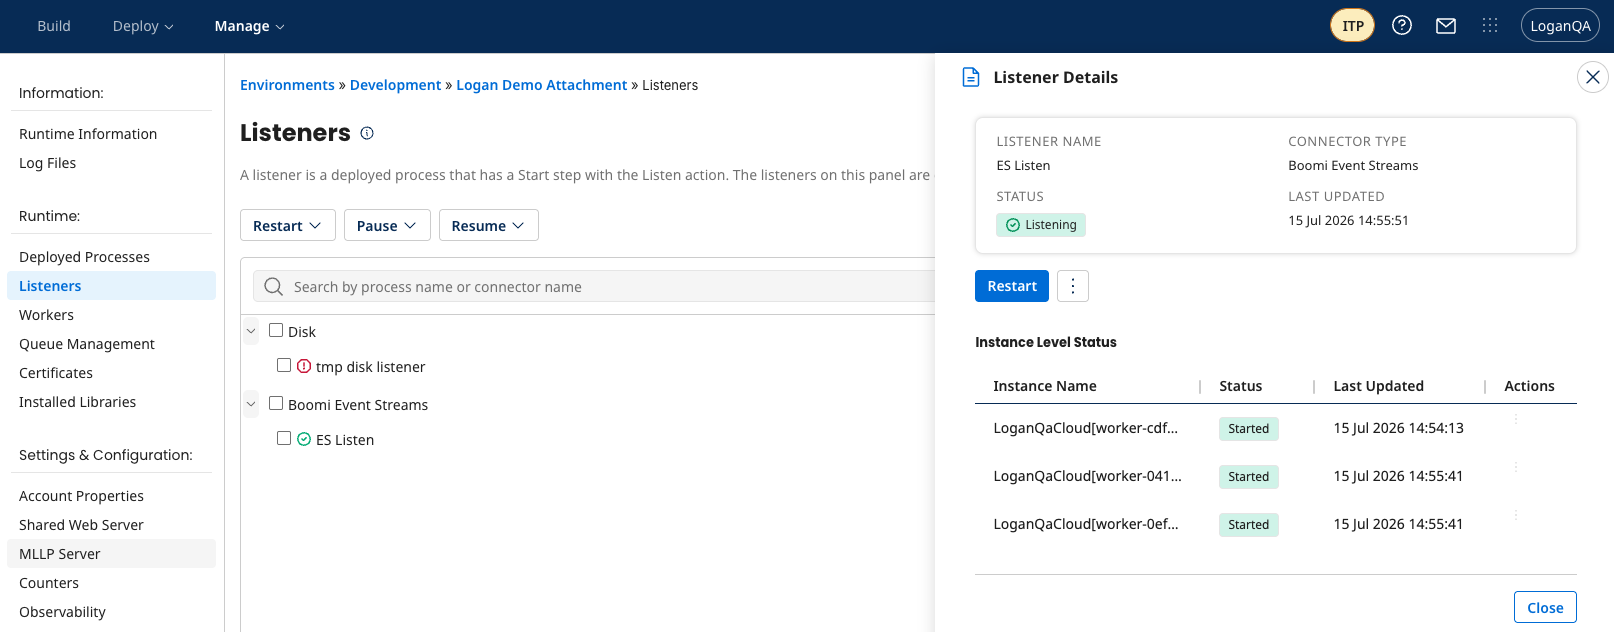Follow the Development breadcrumb link

point(395,85)
